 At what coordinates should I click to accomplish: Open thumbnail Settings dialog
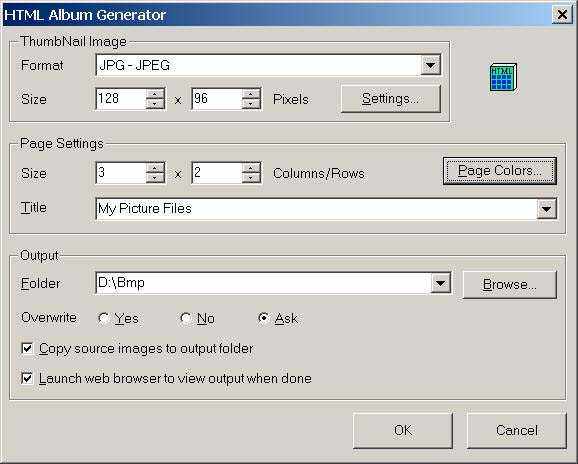point(391,99)
